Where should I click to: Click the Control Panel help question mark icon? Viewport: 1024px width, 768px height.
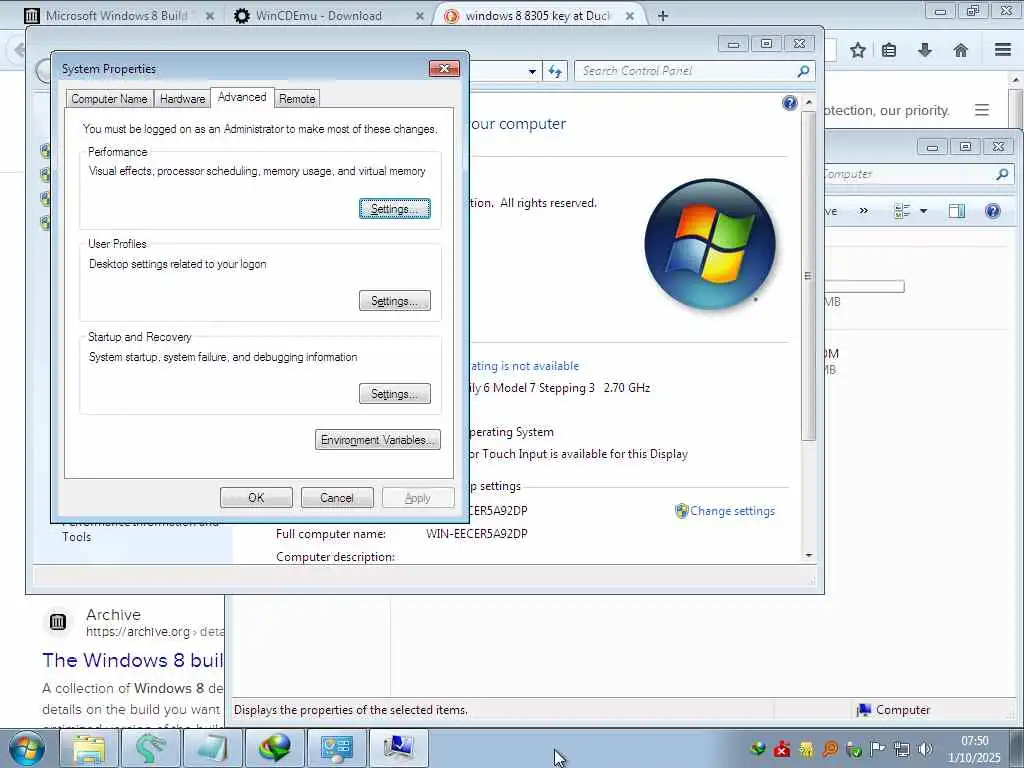[x=790, y=103]
